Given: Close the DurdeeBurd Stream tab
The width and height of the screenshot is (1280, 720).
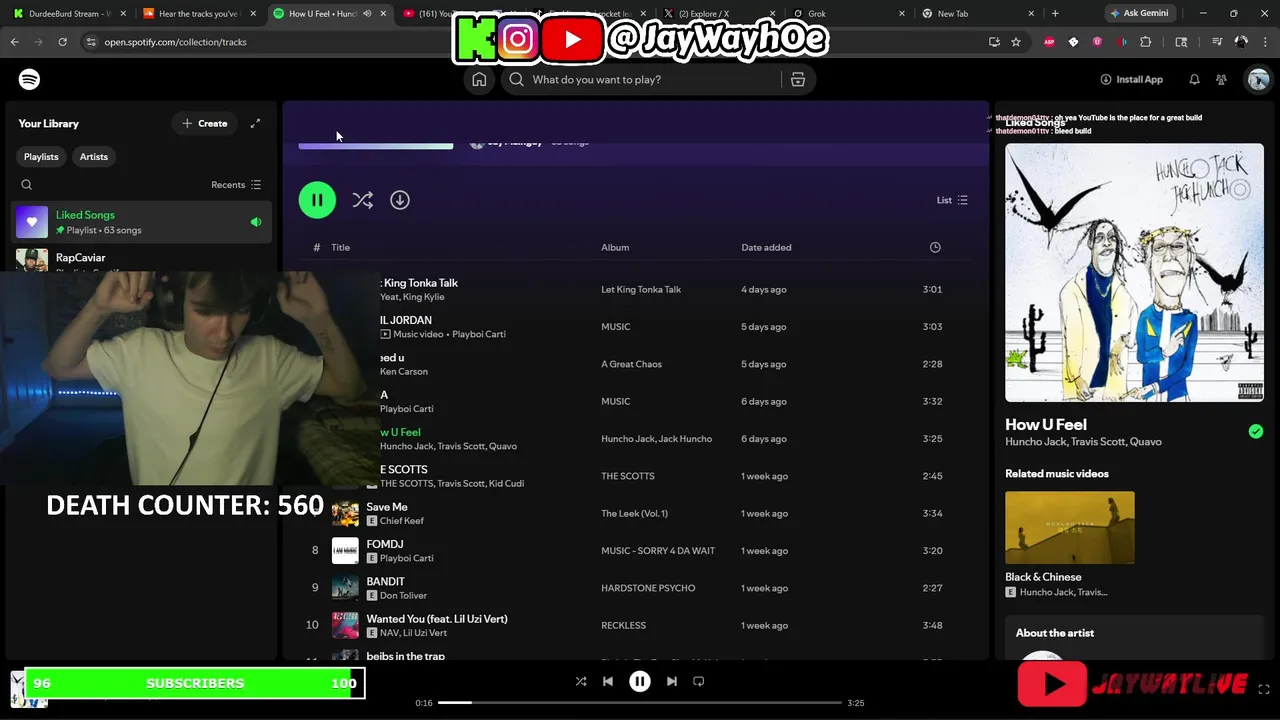Looking at the screenshot, I should (122, 14).
